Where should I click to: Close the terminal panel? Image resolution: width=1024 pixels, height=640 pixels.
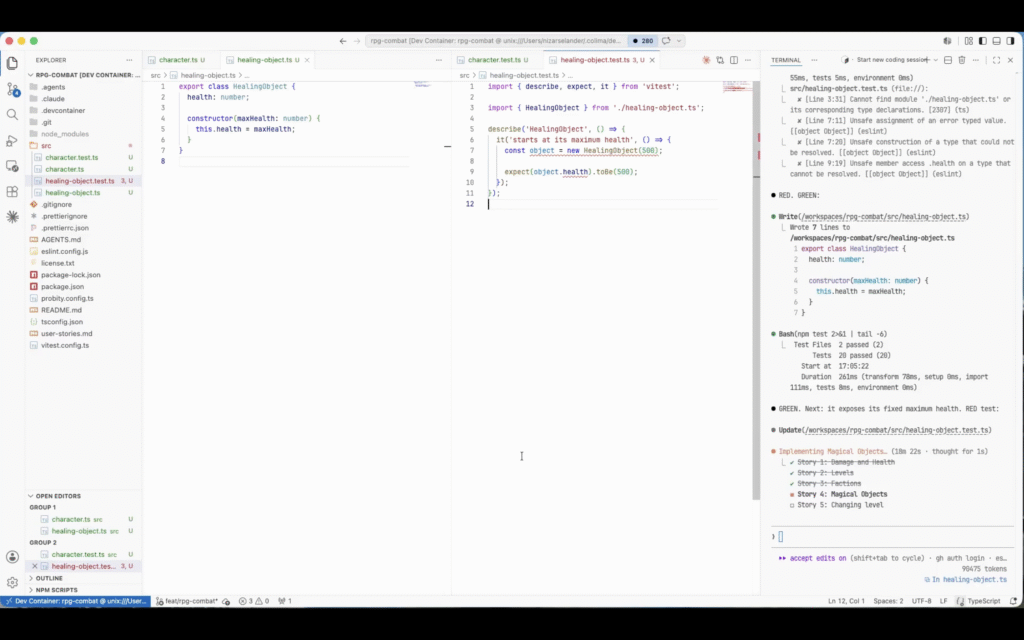(1010, 60)
